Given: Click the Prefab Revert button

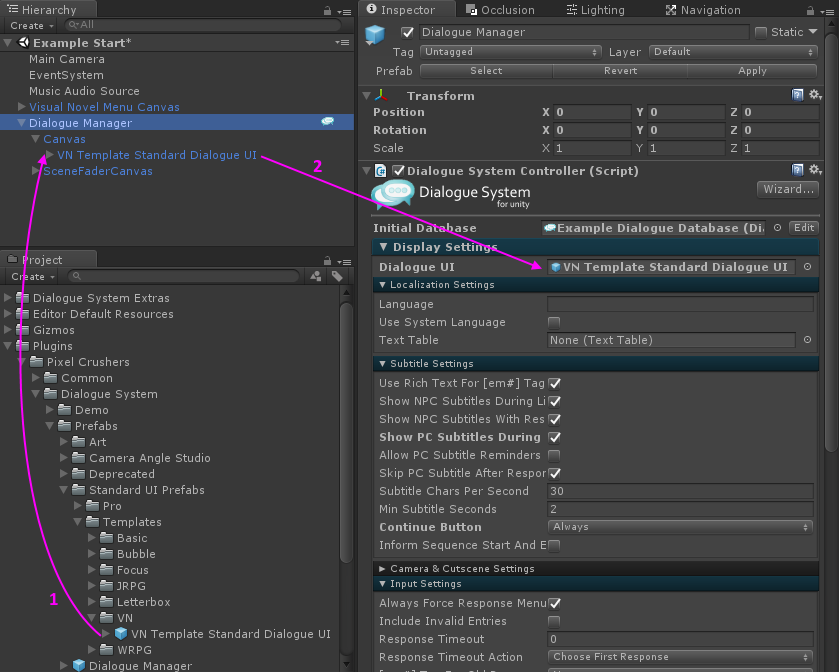Looking at the screenshot, I should click(620, 71).
